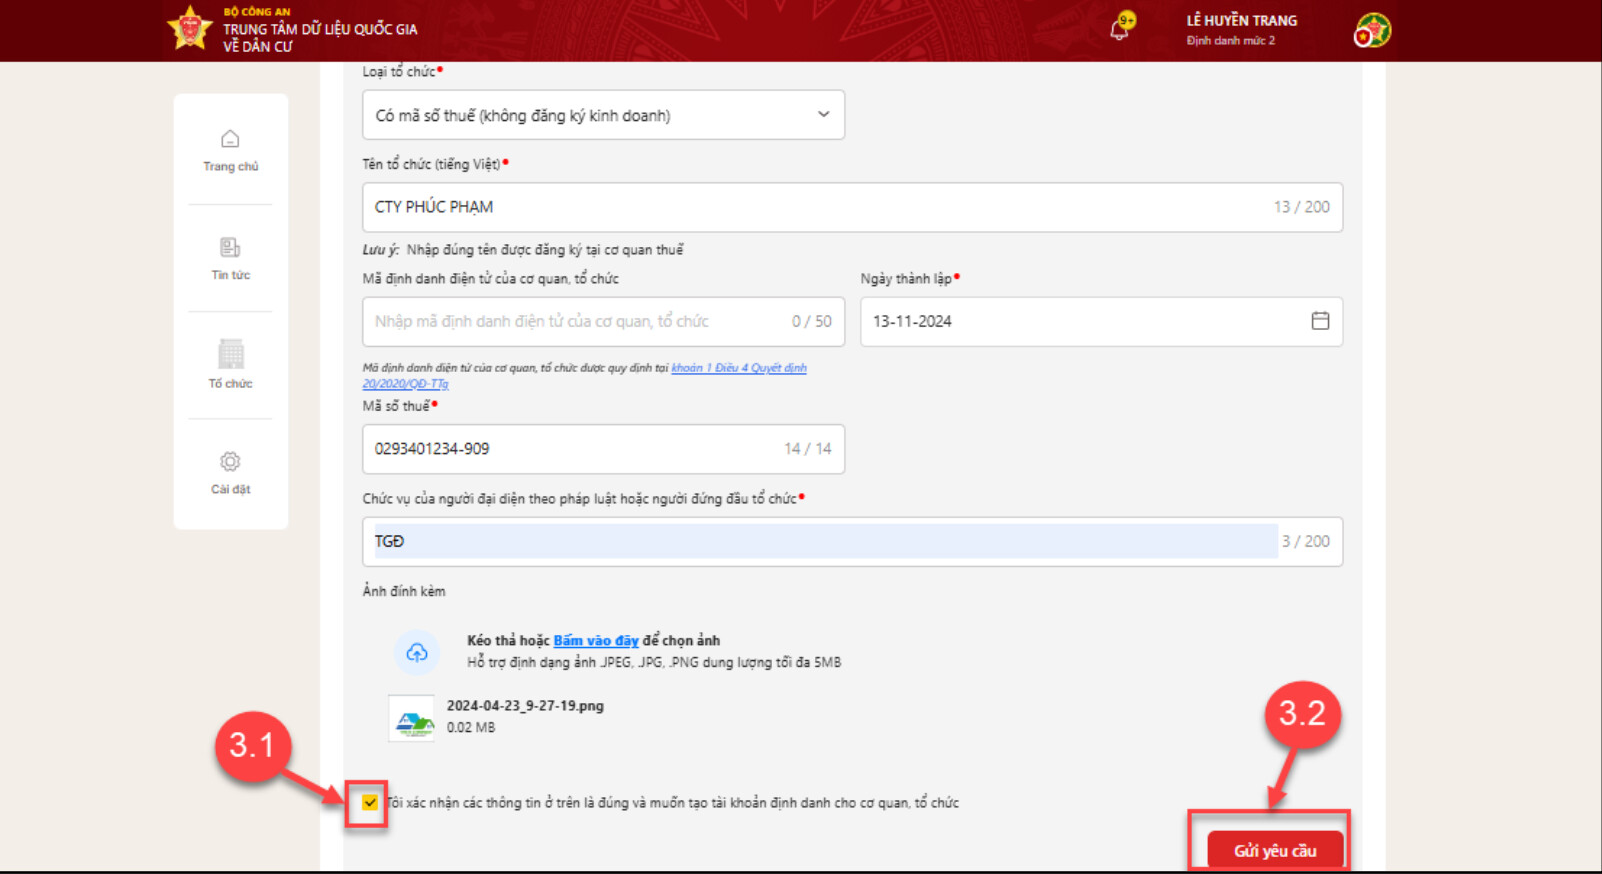The width and height of the screenshot is (1602, 874).
Task: Open calendar icon in Ngày thành lập field
Action: (x=1320, y=321)
